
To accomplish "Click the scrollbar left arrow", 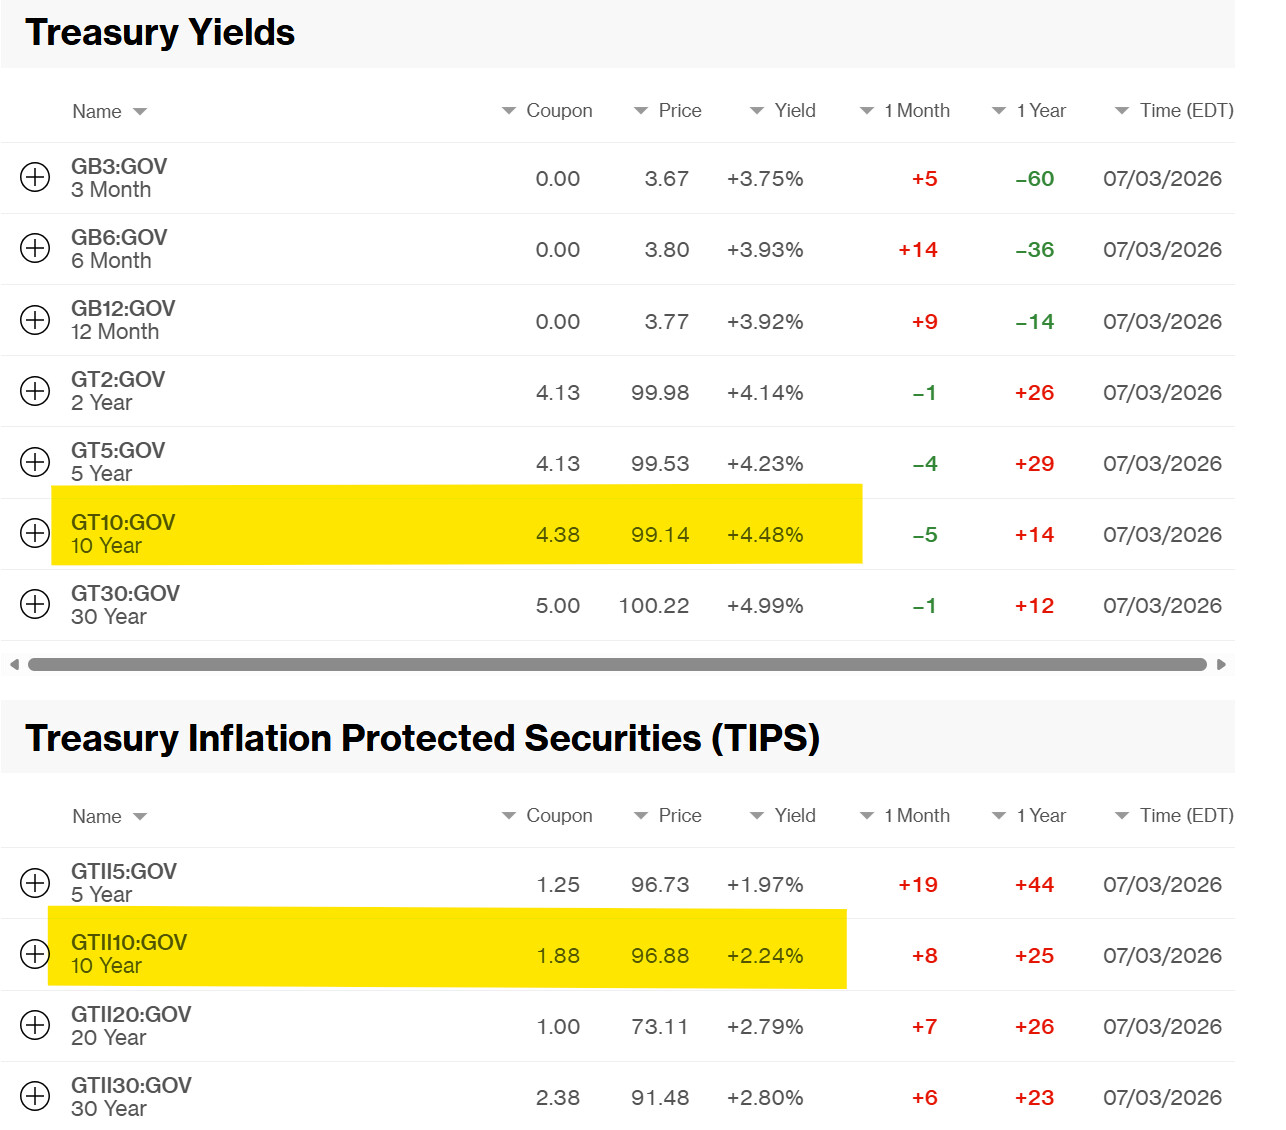I will coord(14,664).
